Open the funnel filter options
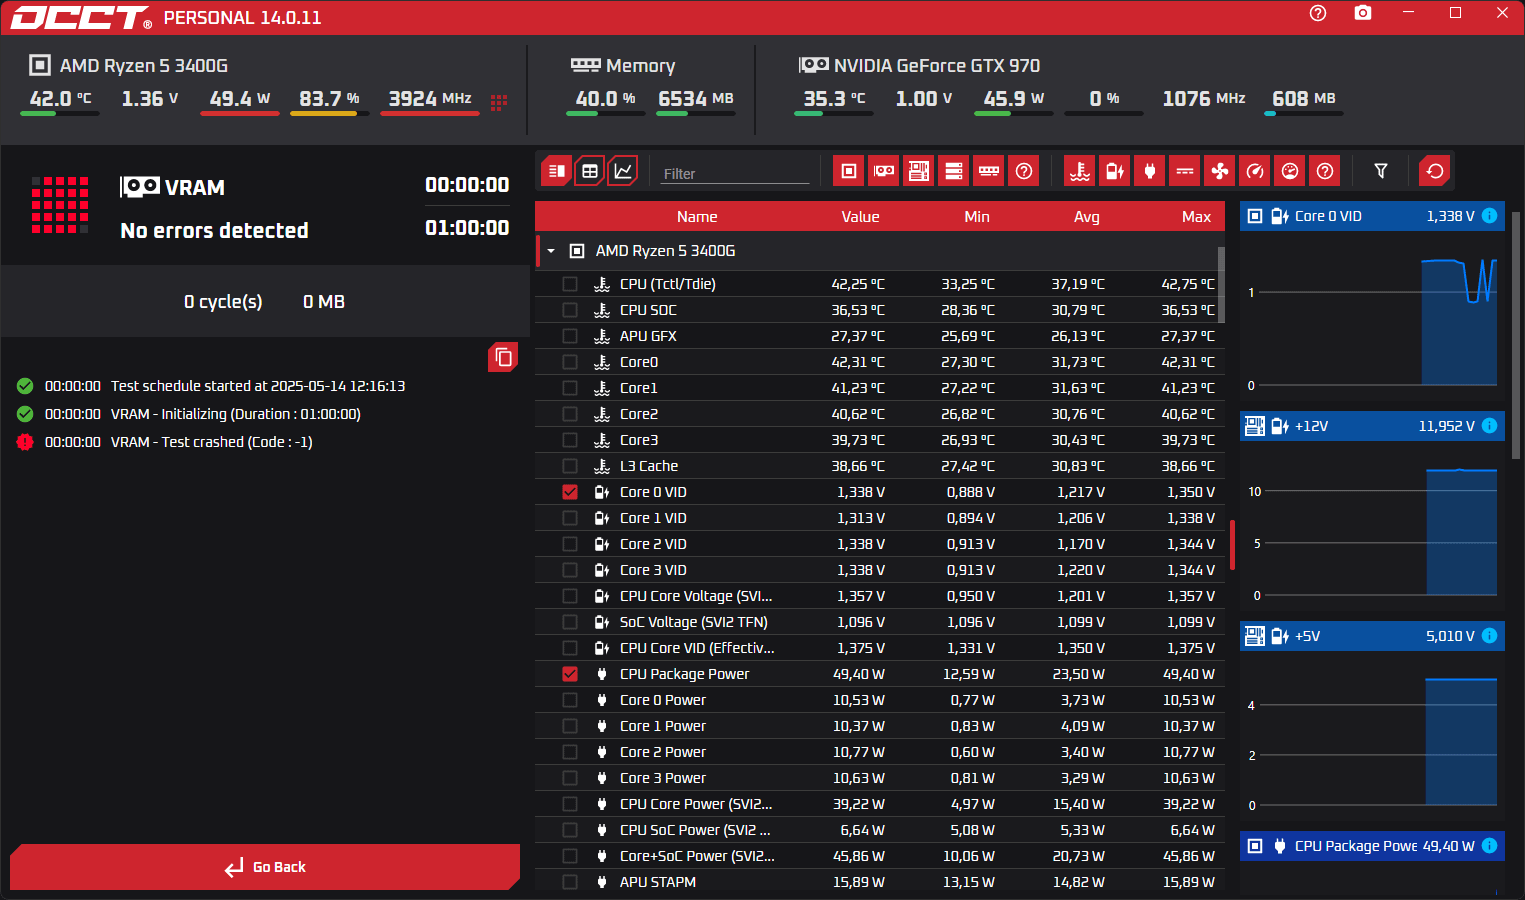This screenshot has height=900, width=1525. coord(1381,171)
